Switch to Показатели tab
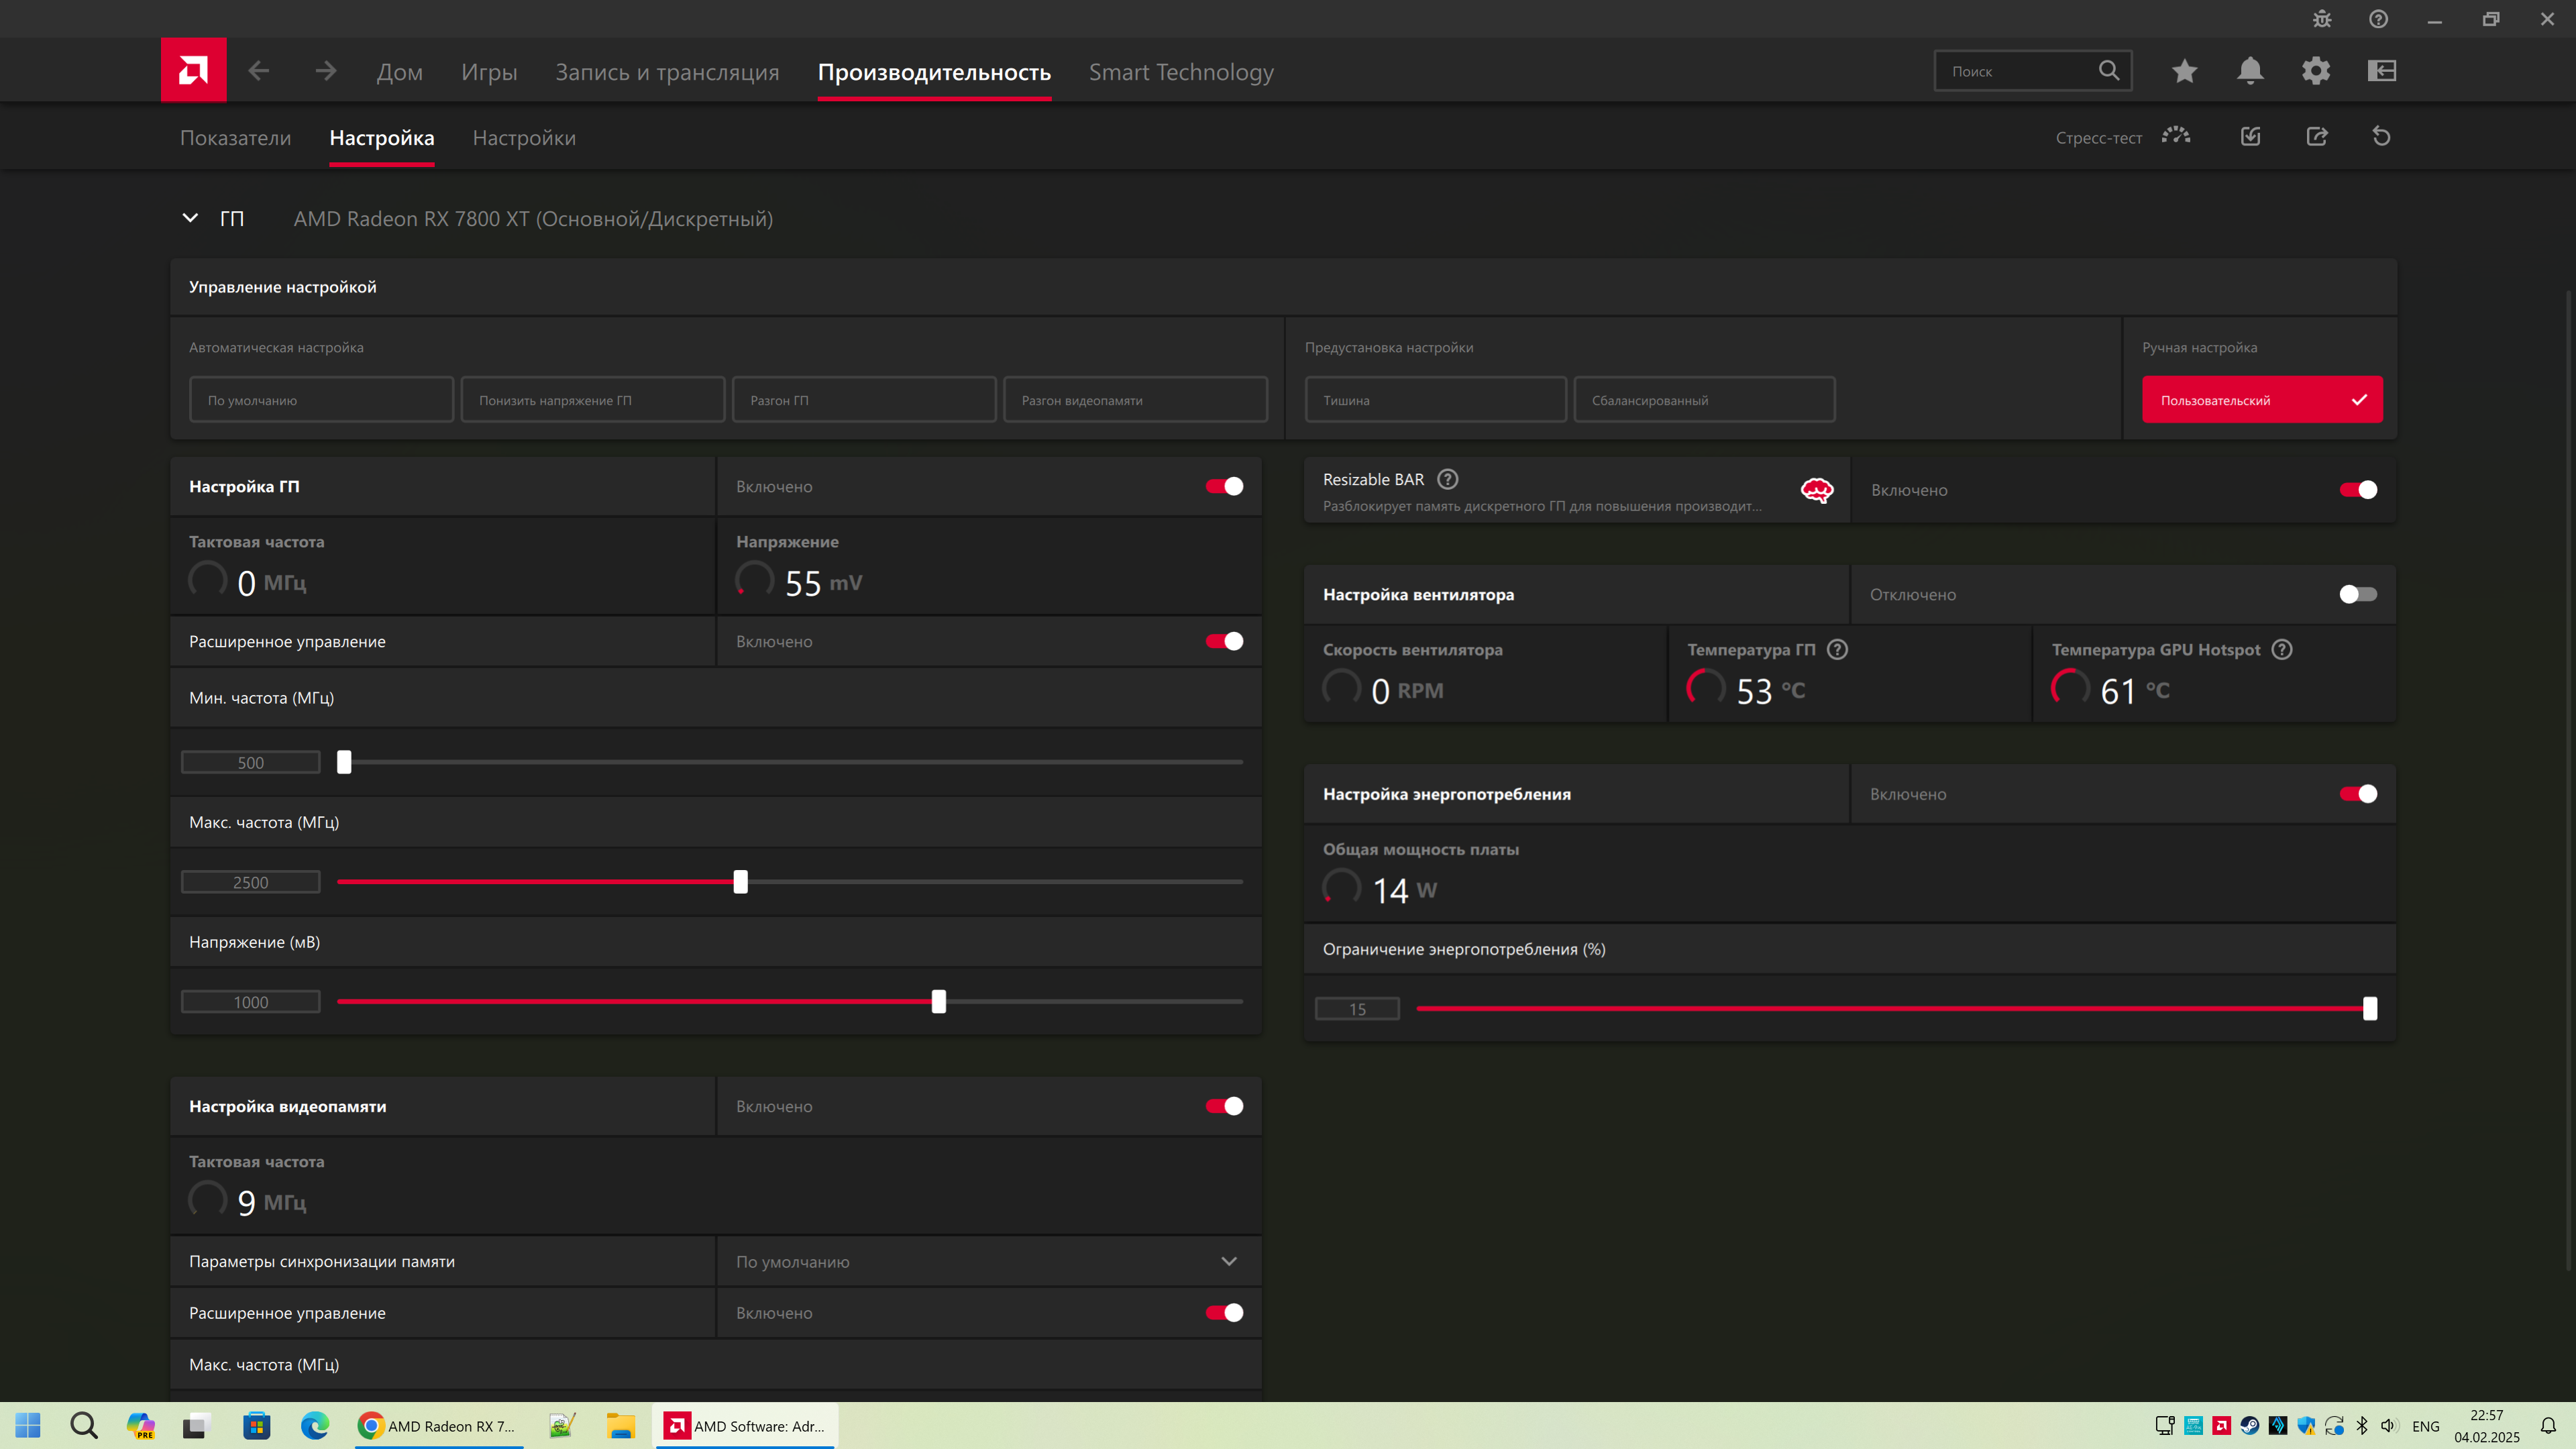 [x=235, y=138]
